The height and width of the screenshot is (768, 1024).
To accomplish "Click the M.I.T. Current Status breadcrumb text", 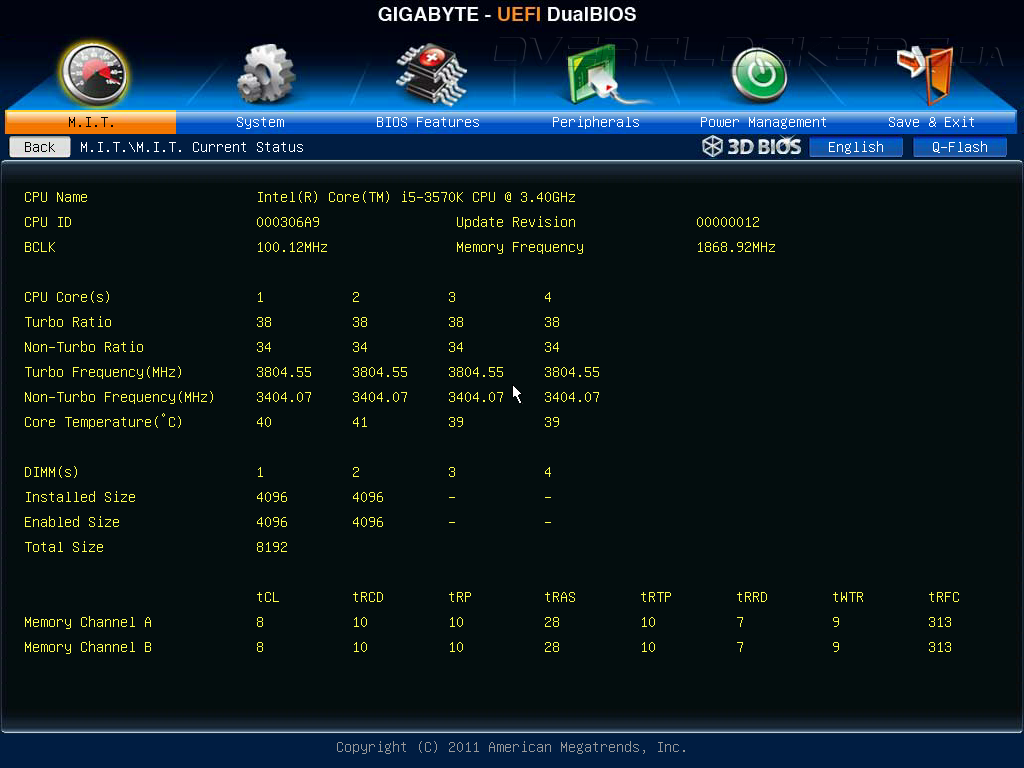I will 192,147.
